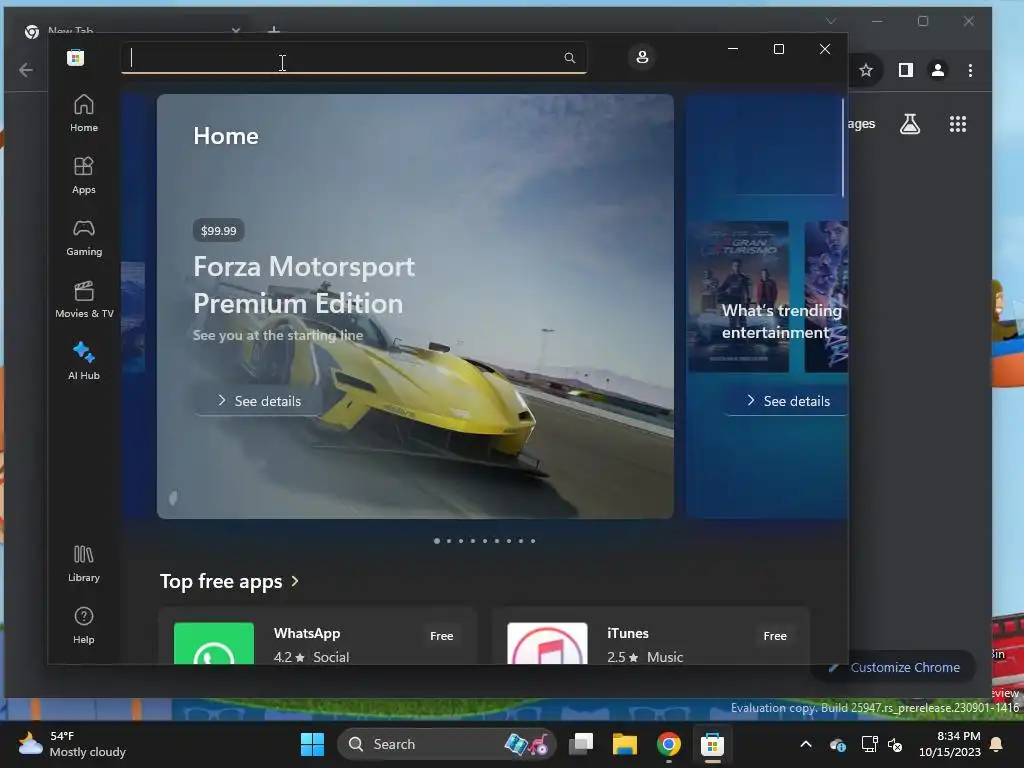The width and height of the screenshot is (1024, 768).
Task: Click Free button for iTunes
Action: click(x=775, y=635)
